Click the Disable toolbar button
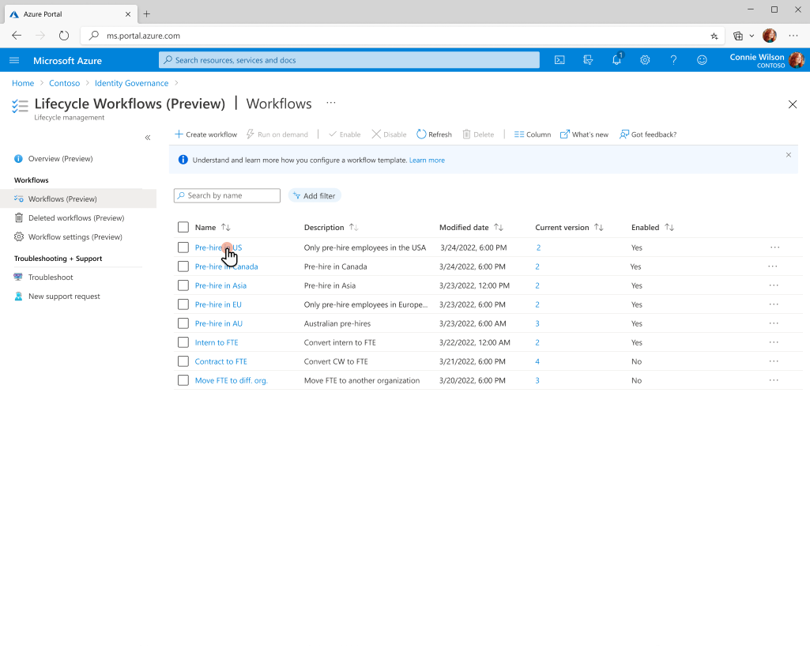Image resolution: width=810 pixels, height=646 pixels. pyautogui.click(x=389, y=134)
